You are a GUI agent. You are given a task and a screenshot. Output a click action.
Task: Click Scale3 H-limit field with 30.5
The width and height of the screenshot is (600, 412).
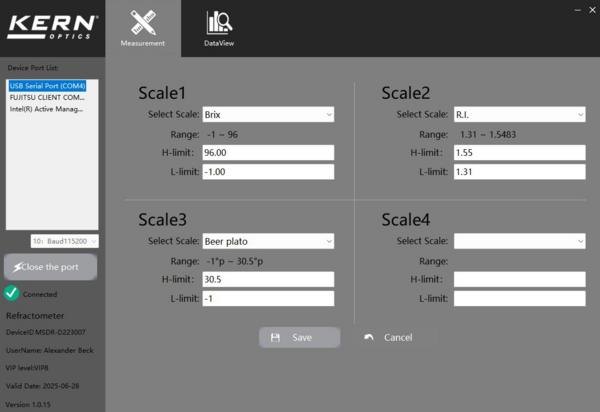[268, 279]
